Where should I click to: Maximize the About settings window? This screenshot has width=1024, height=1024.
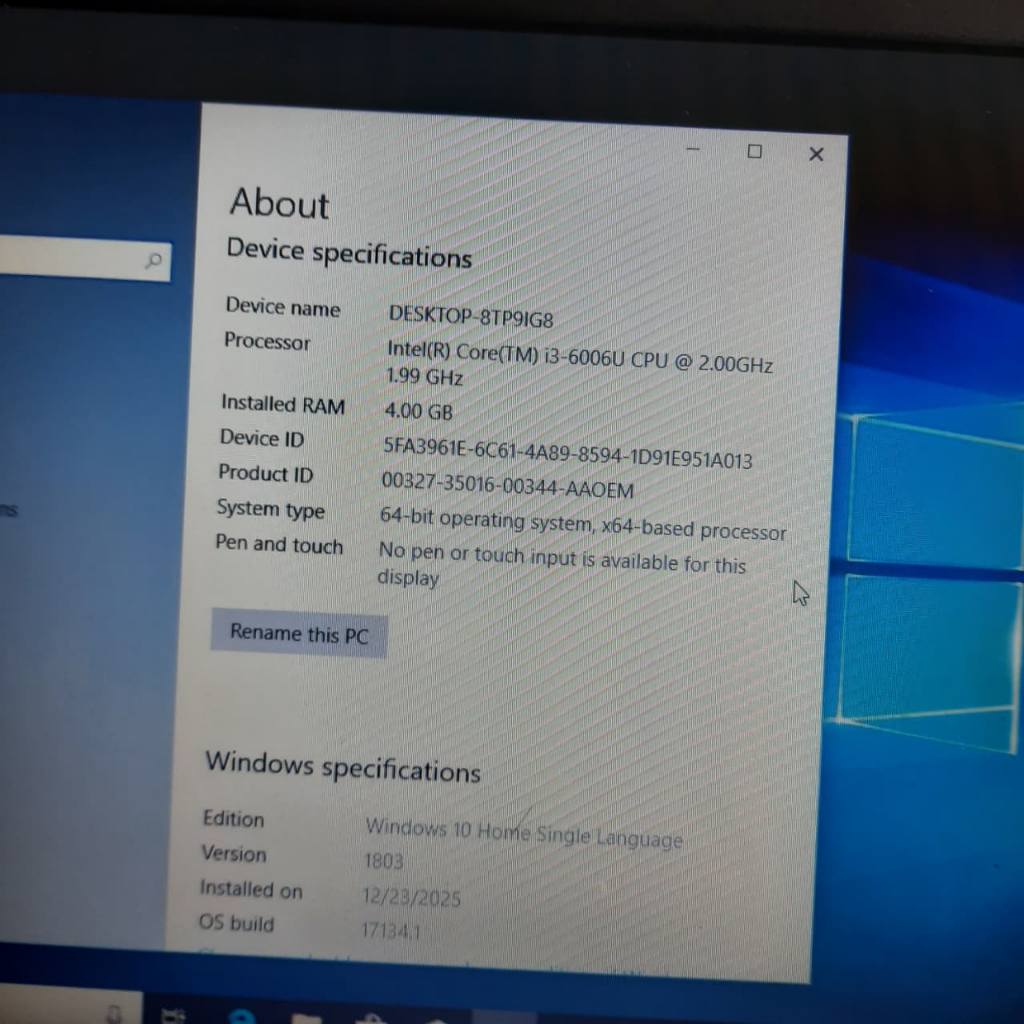click(754, 152)
